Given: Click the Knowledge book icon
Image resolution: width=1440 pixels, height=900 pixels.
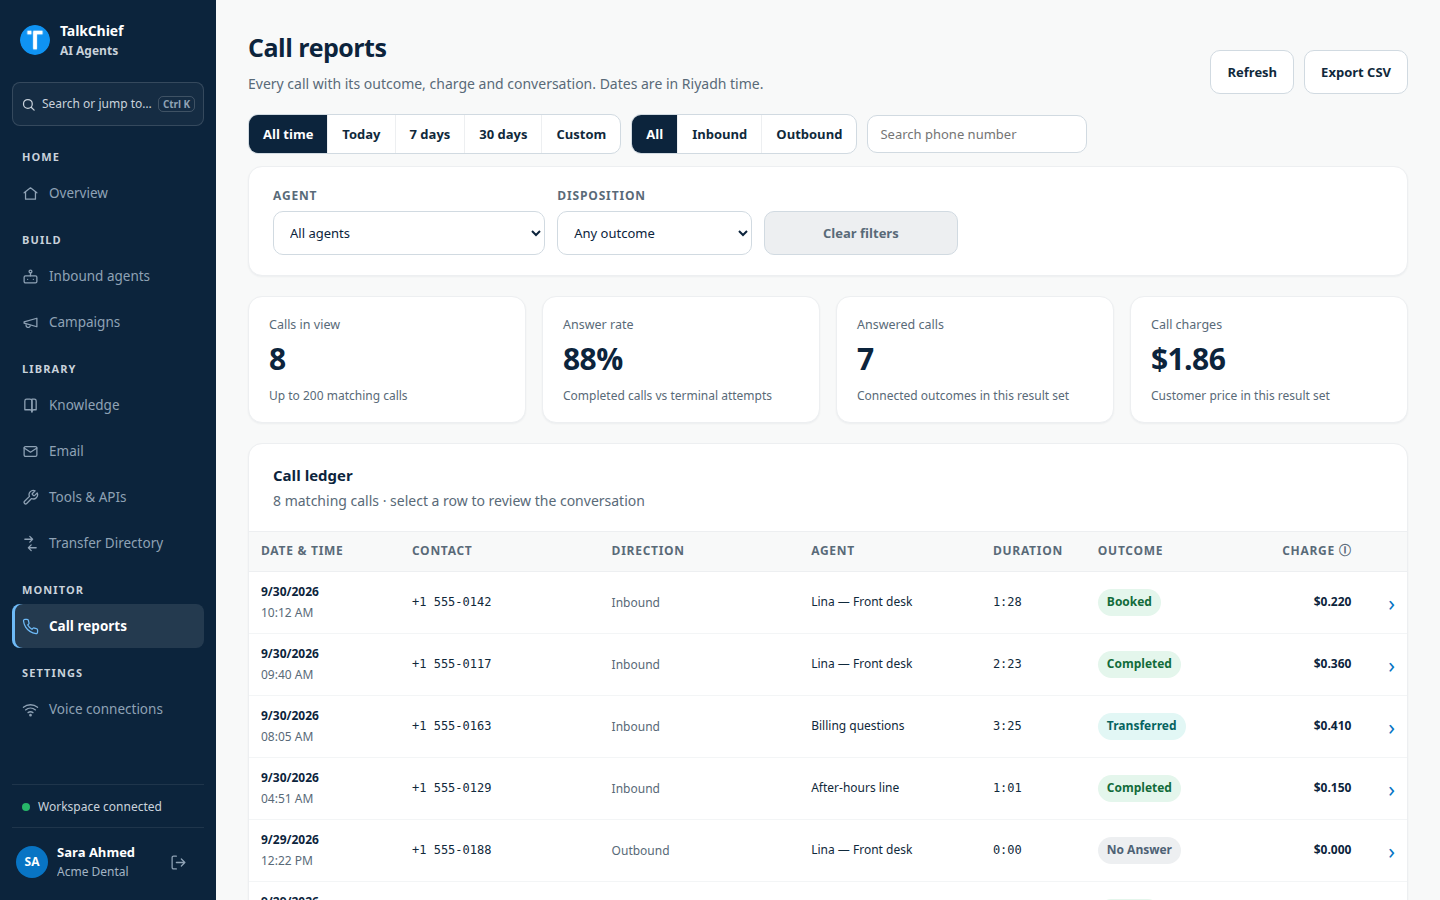Looking at the screenshot, I should (31, 405).
